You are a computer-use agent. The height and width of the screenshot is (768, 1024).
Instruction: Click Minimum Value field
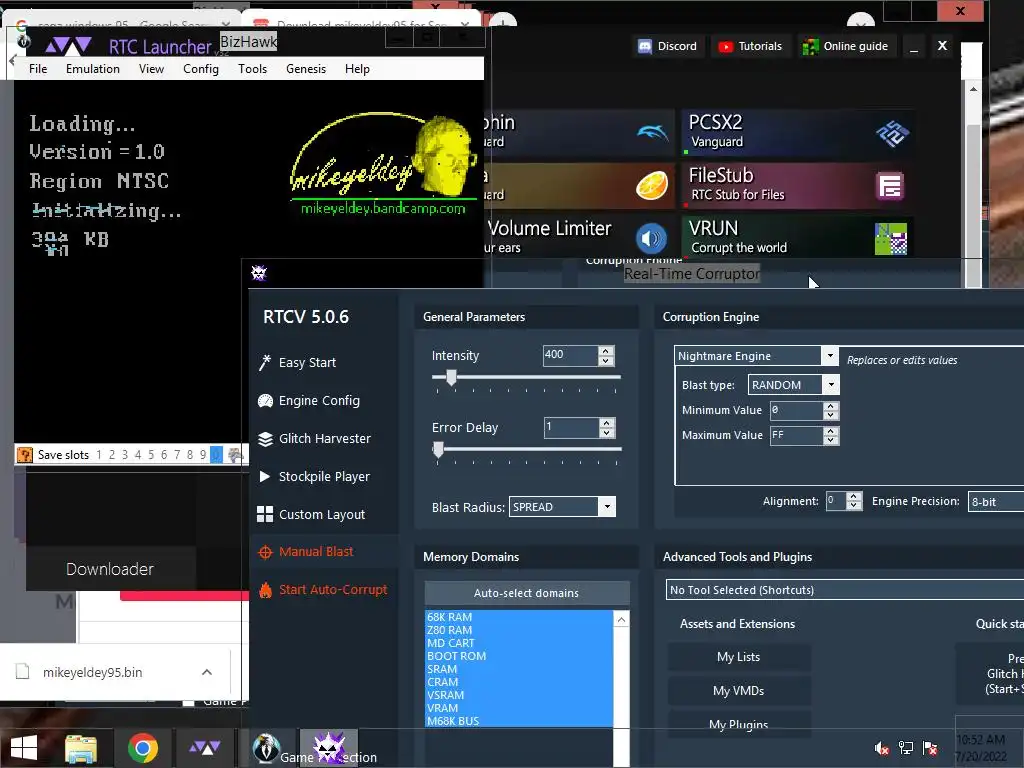point(796,410)
